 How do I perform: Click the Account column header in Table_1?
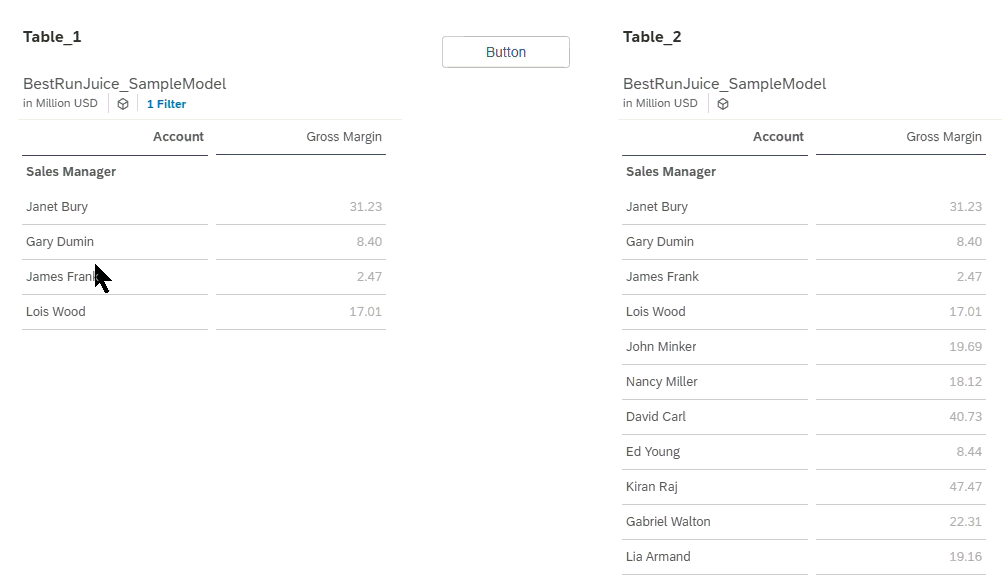[x=178, y=136]
